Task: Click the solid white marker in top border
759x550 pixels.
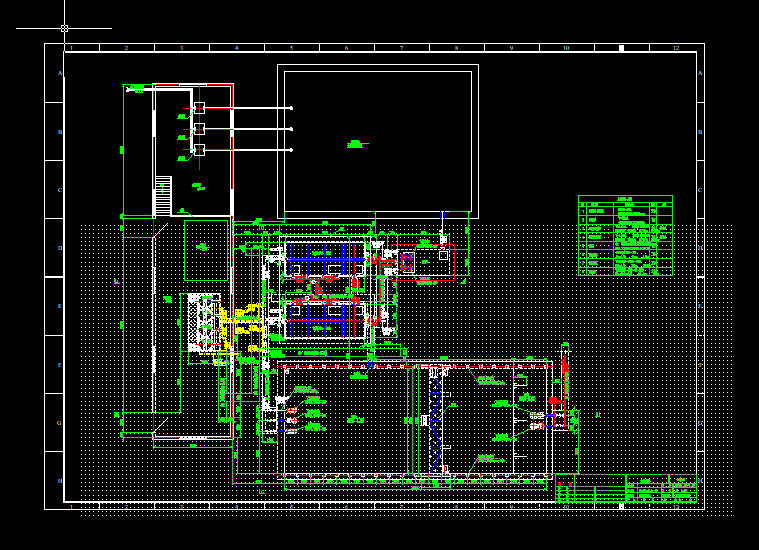Action: [622, 48]
